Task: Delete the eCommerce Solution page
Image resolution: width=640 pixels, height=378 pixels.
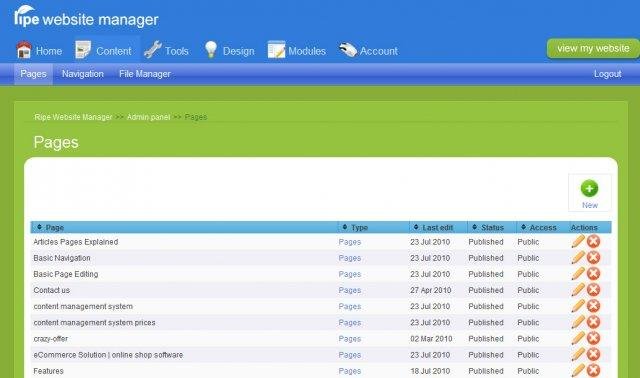Action: [x=593, y=354]
